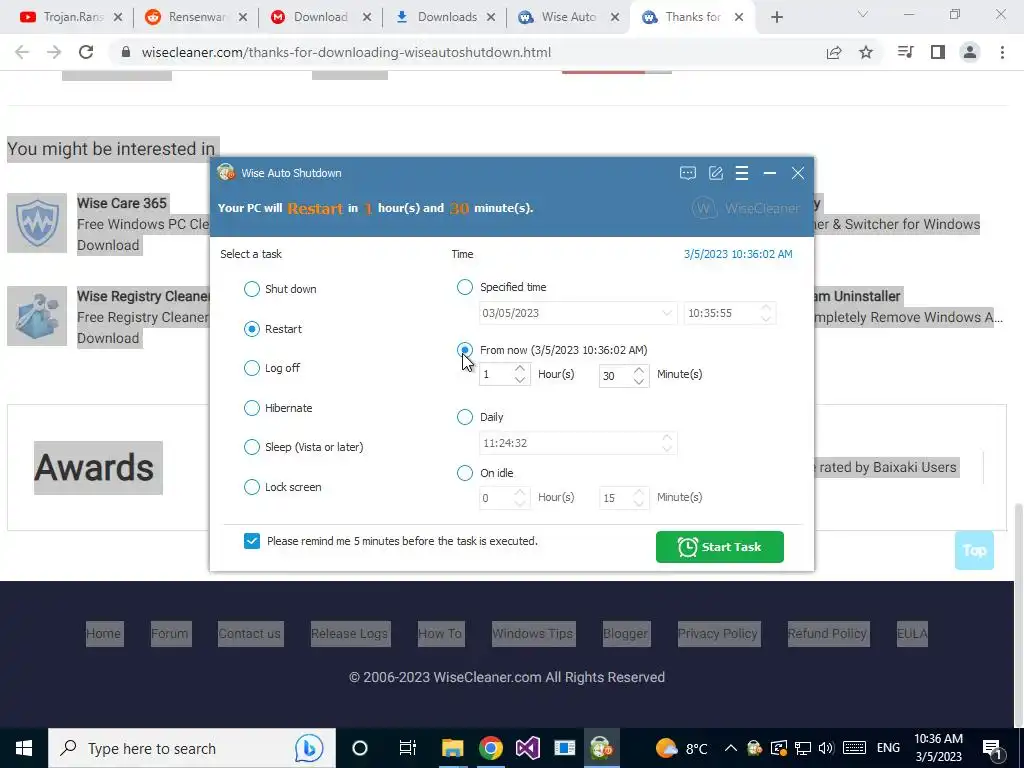Open File Explorer from the taskbar
This screenshot has height=768, width=1024.
(452, 748)
